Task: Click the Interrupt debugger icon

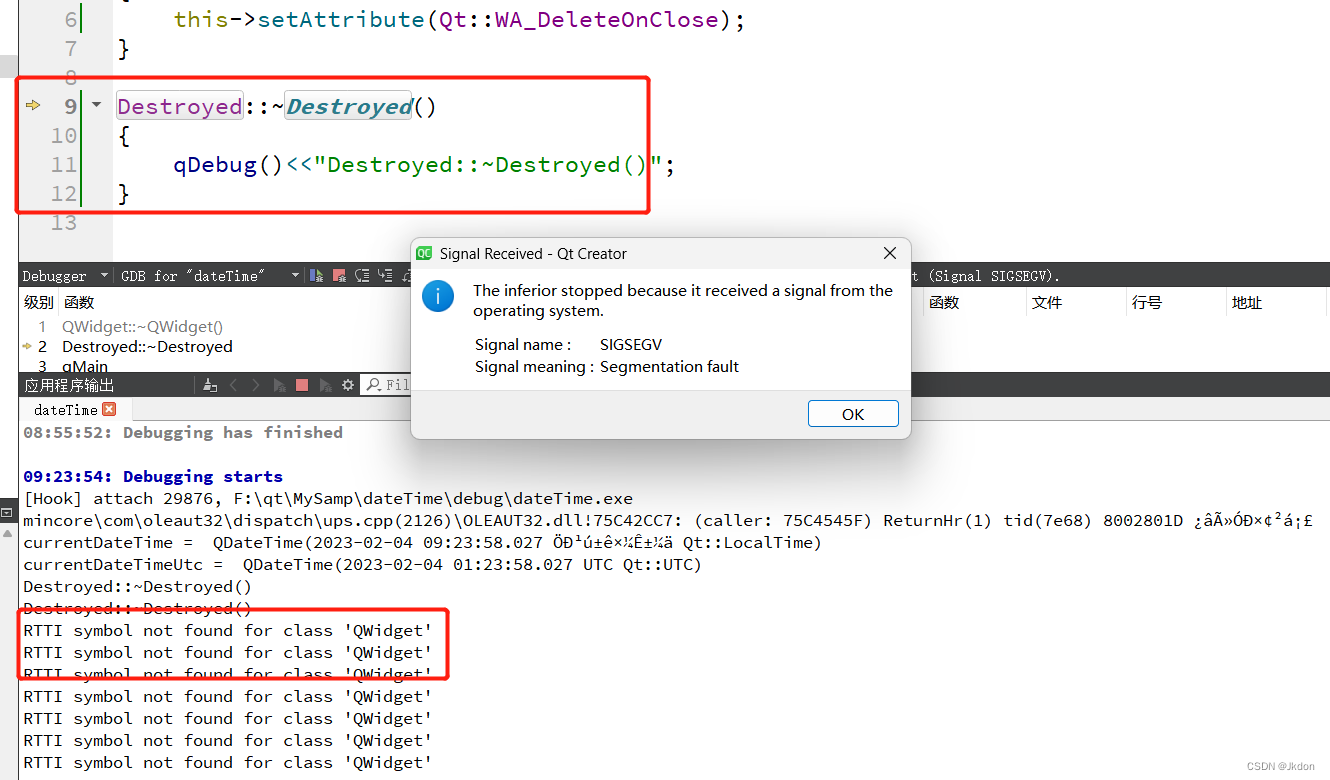Action: [338, 276]
